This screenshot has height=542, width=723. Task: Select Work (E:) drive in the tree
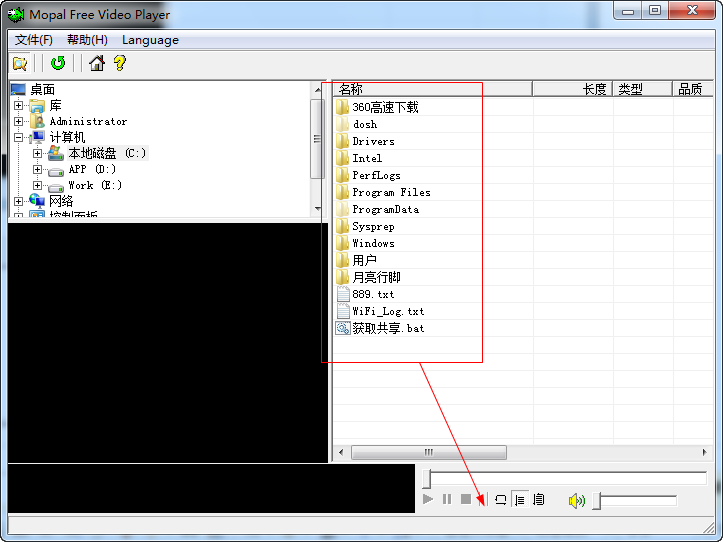(x=95, y=185)
